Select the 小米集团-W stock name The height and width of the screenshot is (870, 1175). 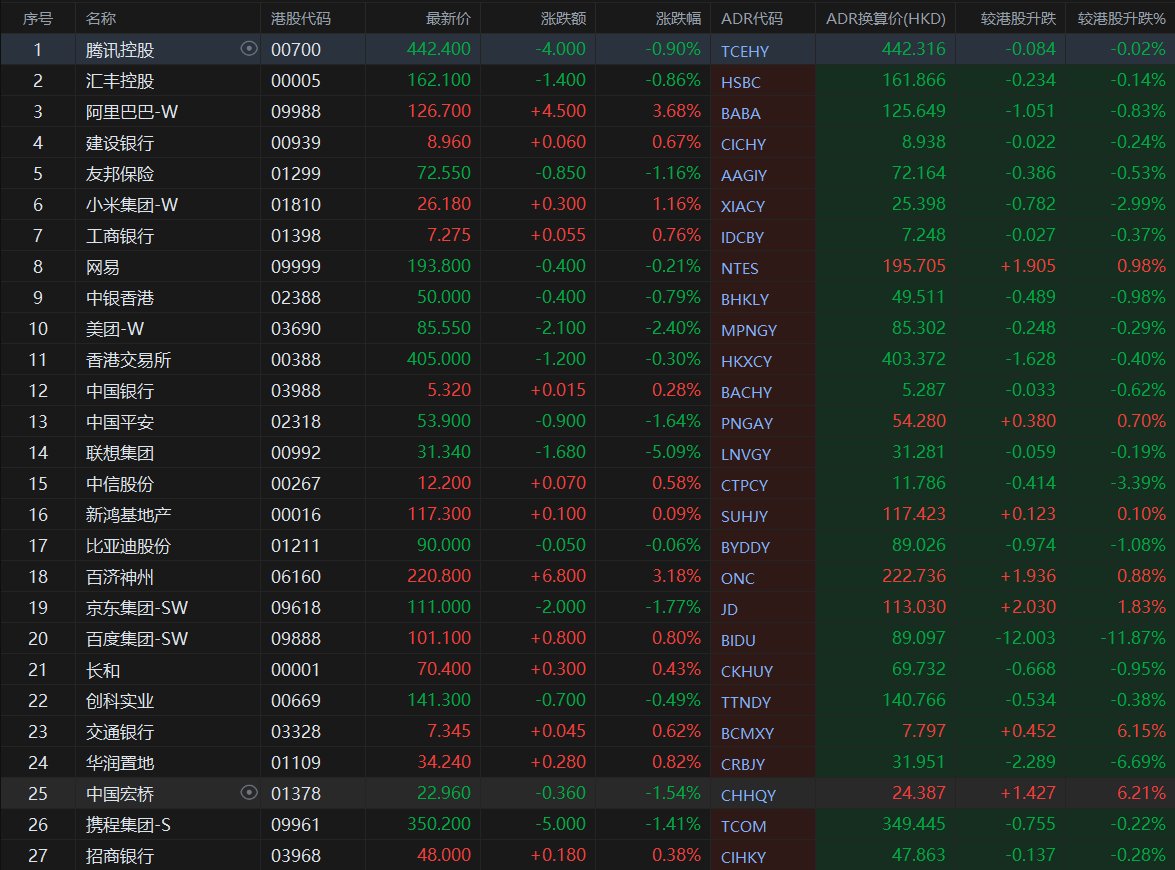point(132,205)
